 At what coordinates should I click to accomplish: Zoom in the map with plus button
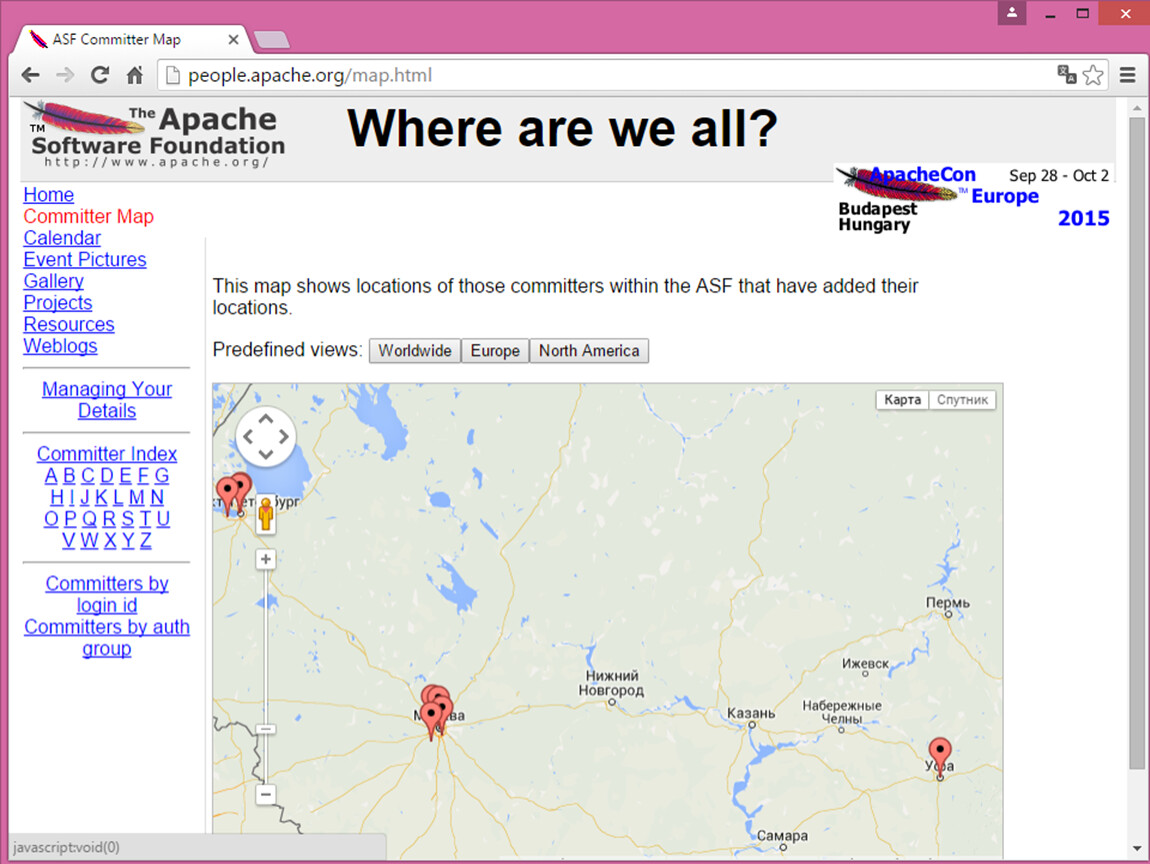point(266,560)
